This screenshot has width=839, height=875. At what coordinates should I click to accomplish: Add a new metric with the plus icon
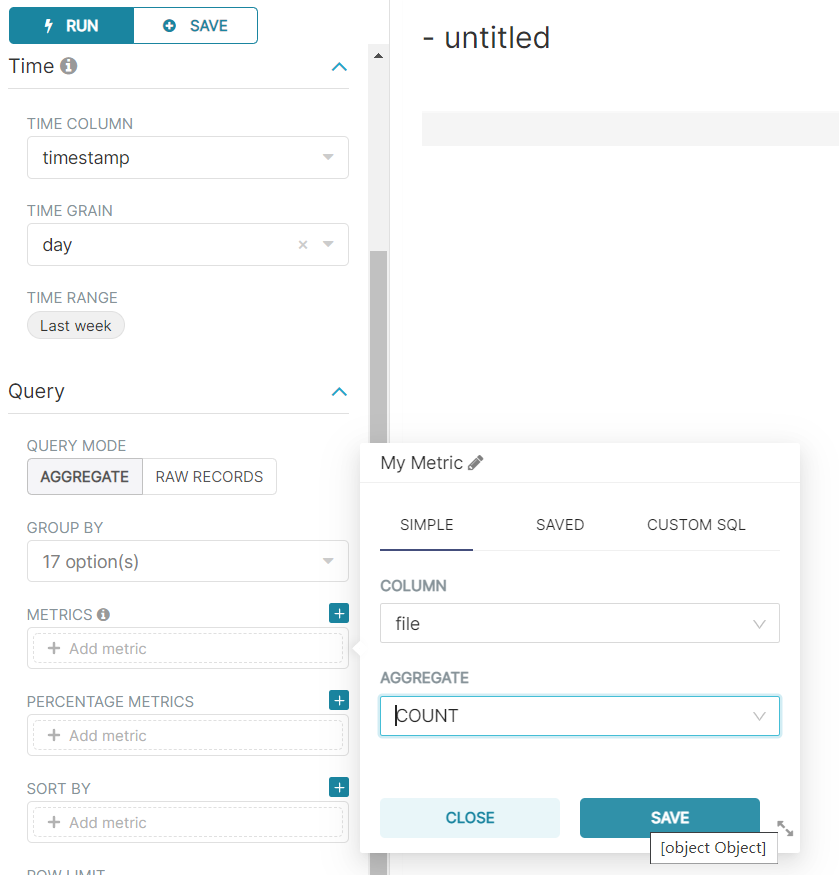coord(339,613)
